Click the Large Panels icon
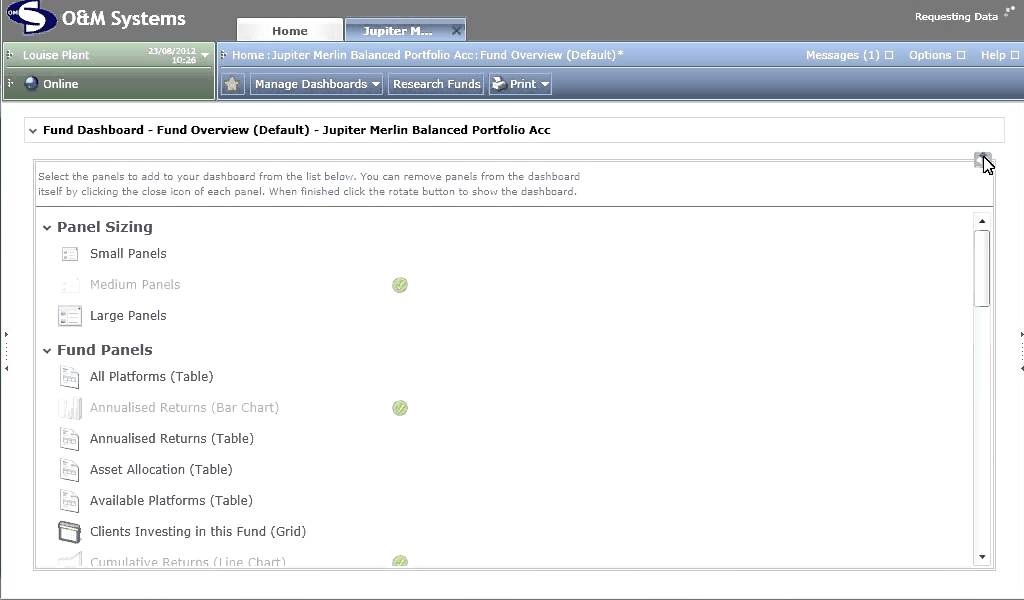The height and width of the screenshot is (600, 1024). (x=69, y=316)
